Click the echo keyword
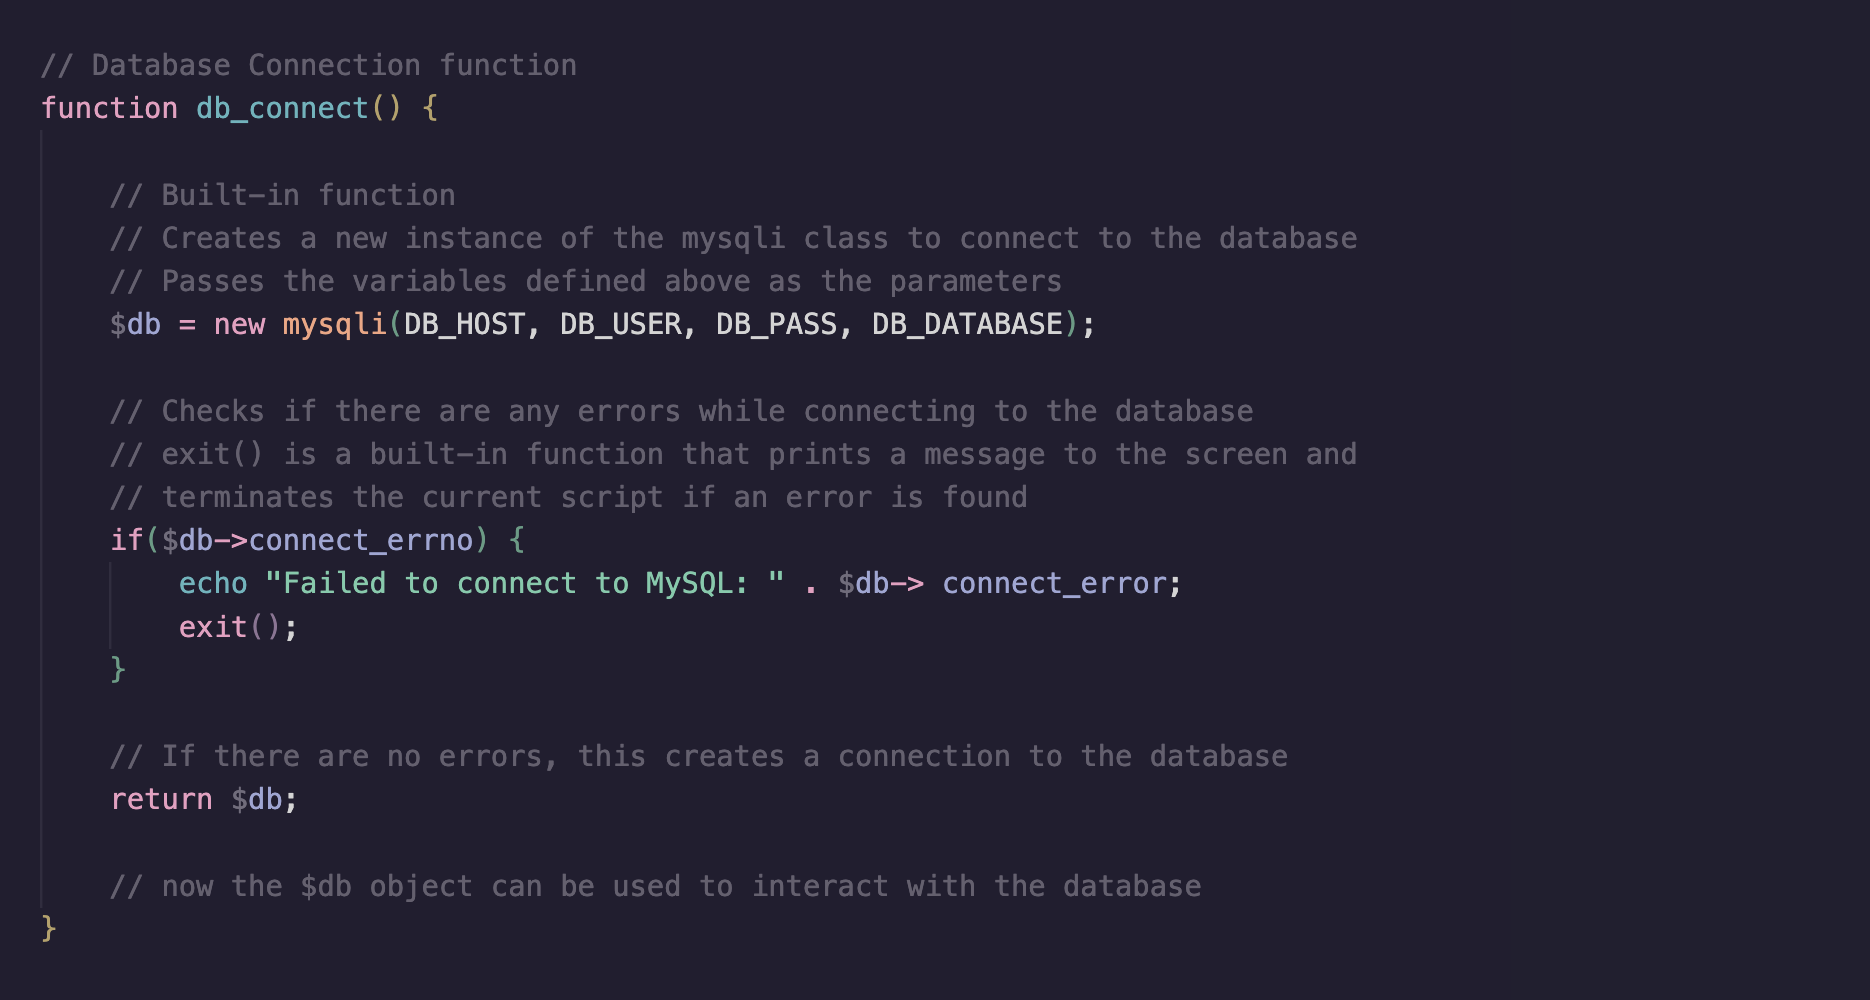 point(213,583)
